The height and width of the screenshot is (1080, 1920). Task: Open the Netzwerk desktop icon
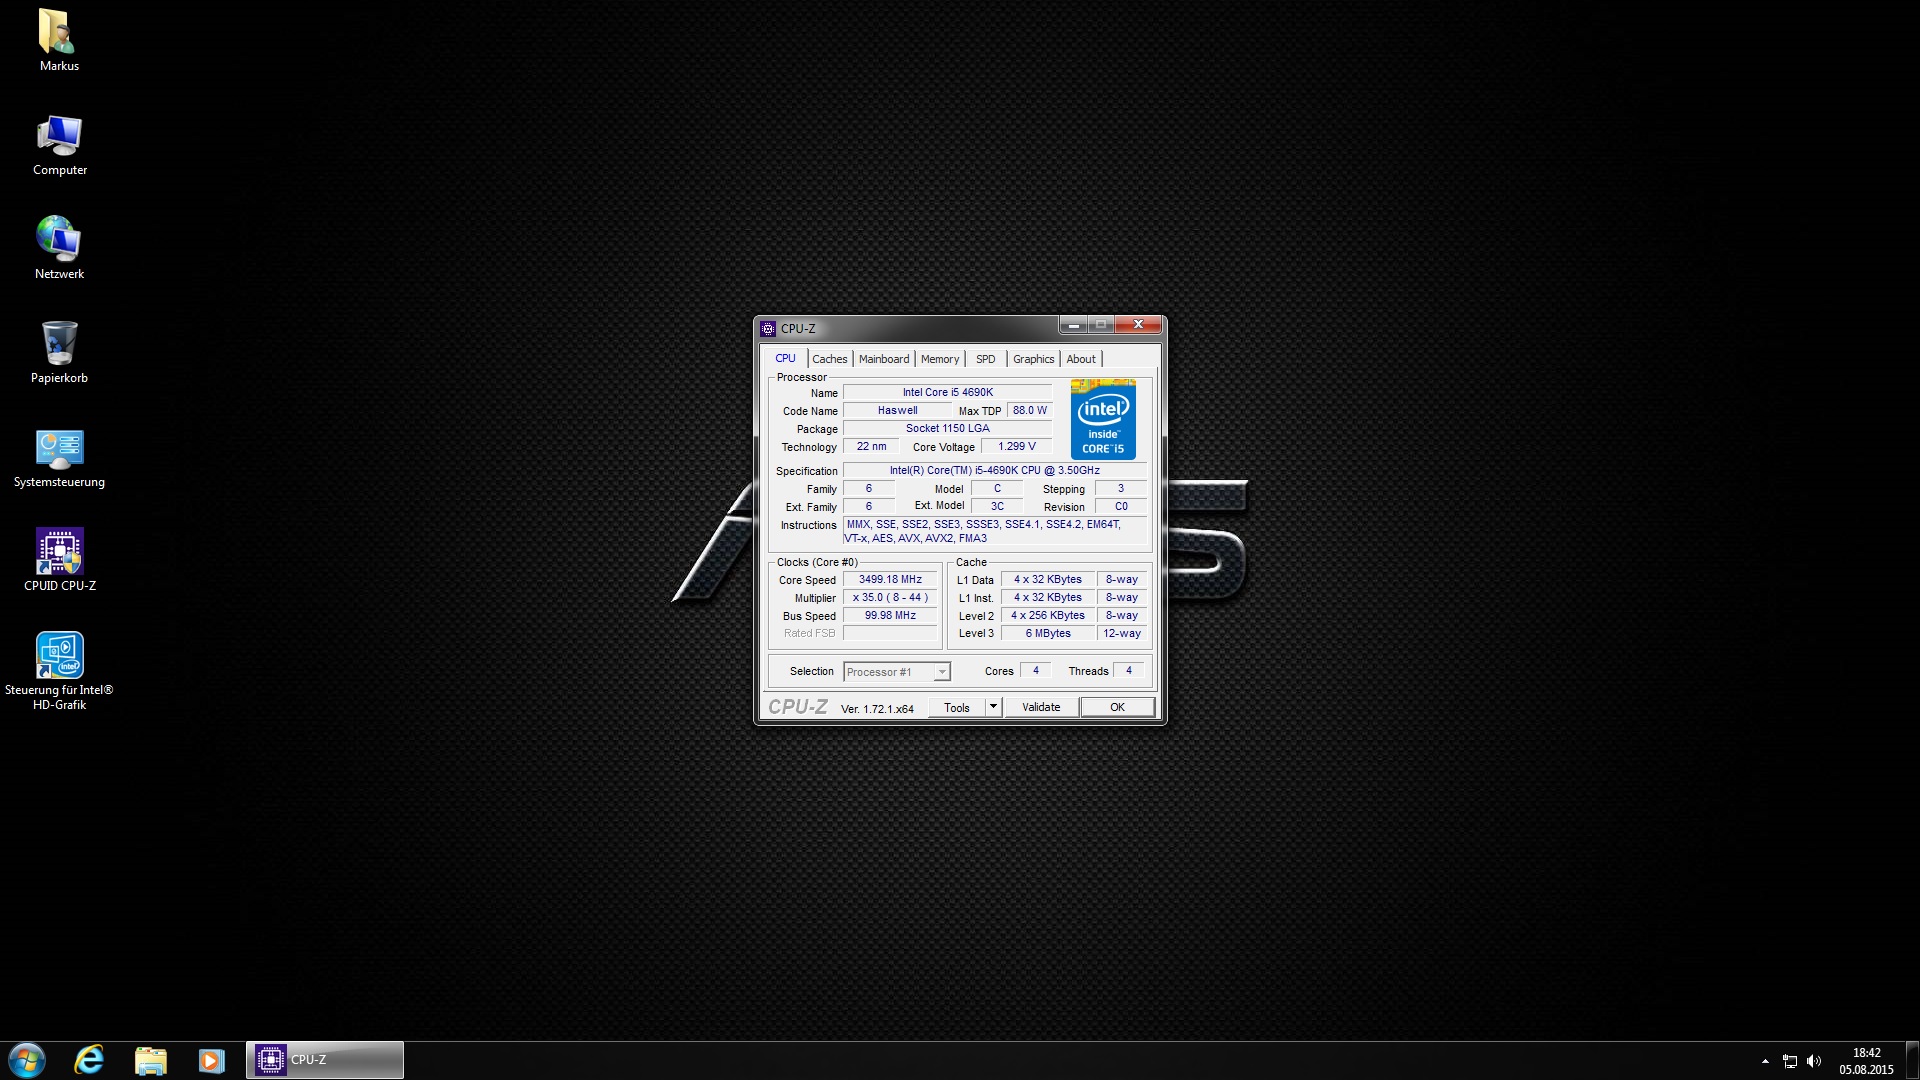[x=59, y=239]
